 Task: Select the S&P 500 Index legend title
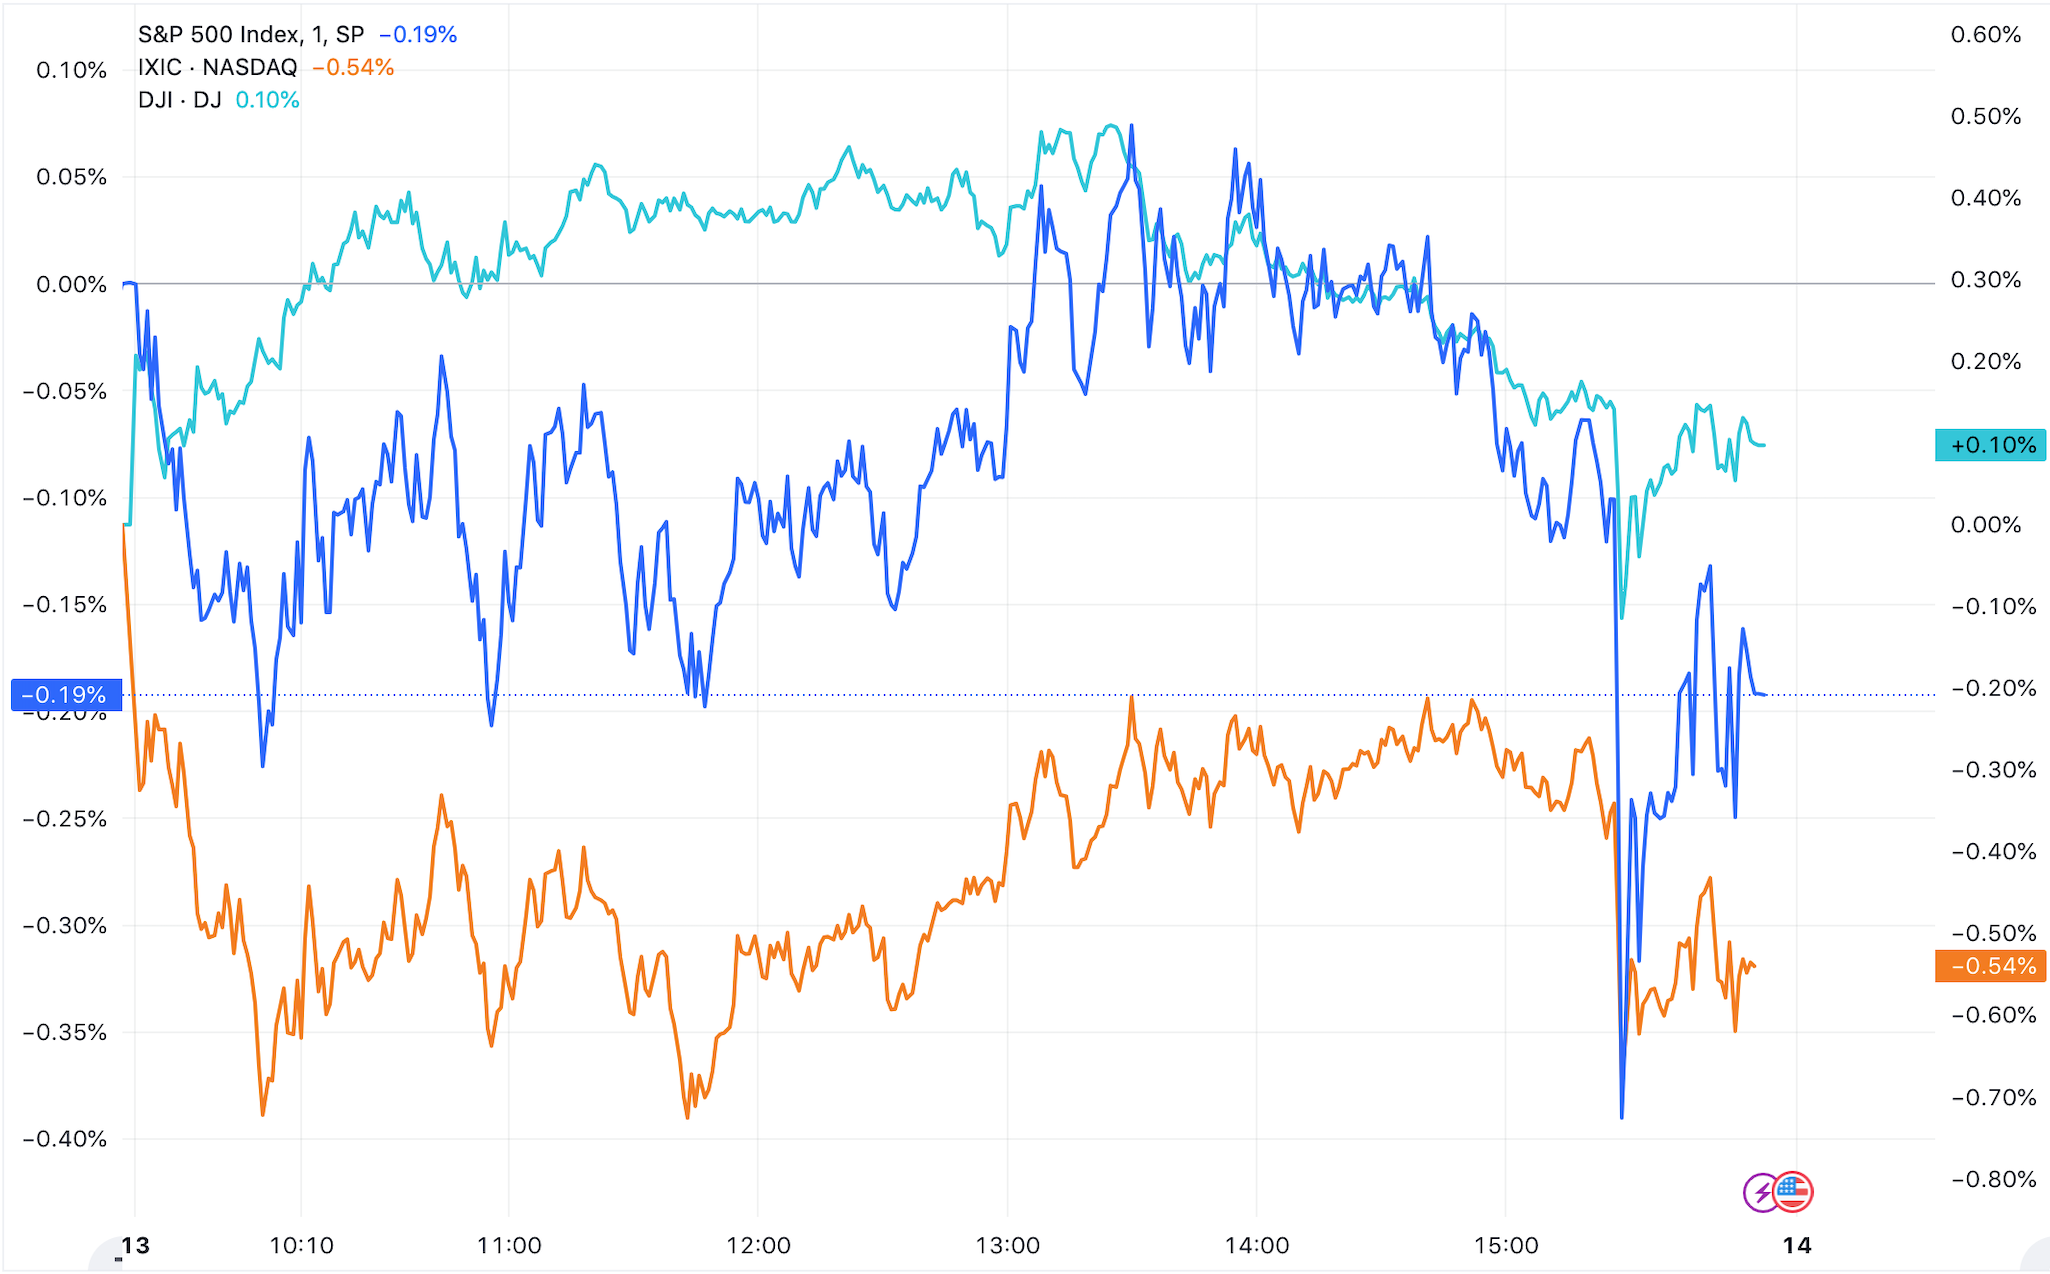pos(250,35)
